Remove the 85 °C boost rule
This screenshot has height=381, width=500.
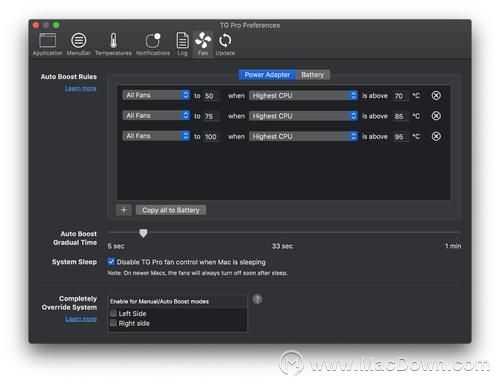pos(436,116)
